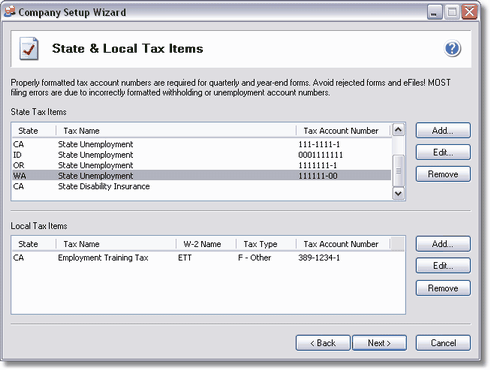Edit the Local Tax Item

[443, 266]
